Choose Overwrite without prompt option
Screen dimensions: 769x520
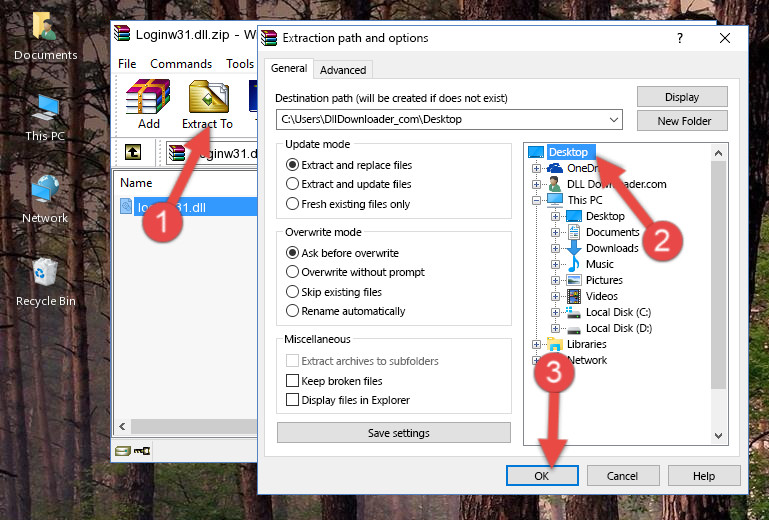point(293,272)
